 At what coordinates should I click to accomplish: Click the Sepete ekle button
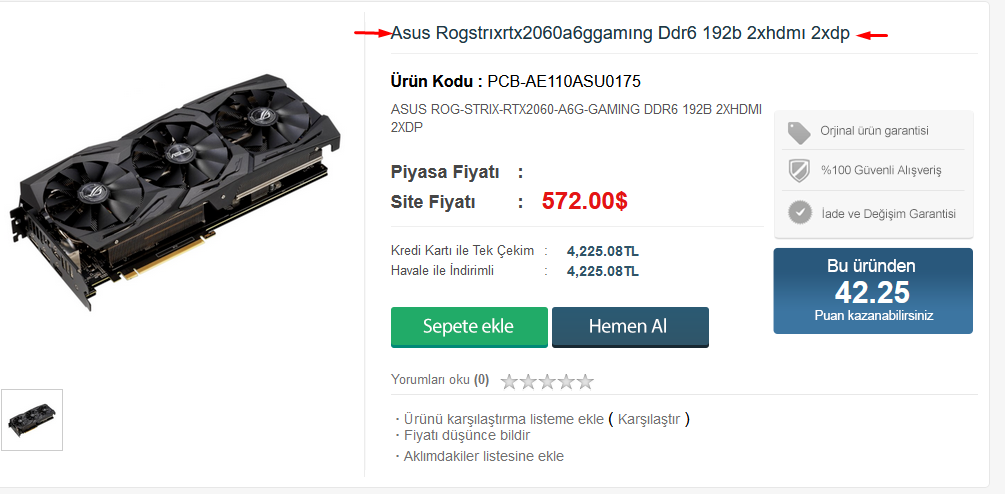point(469,327)
